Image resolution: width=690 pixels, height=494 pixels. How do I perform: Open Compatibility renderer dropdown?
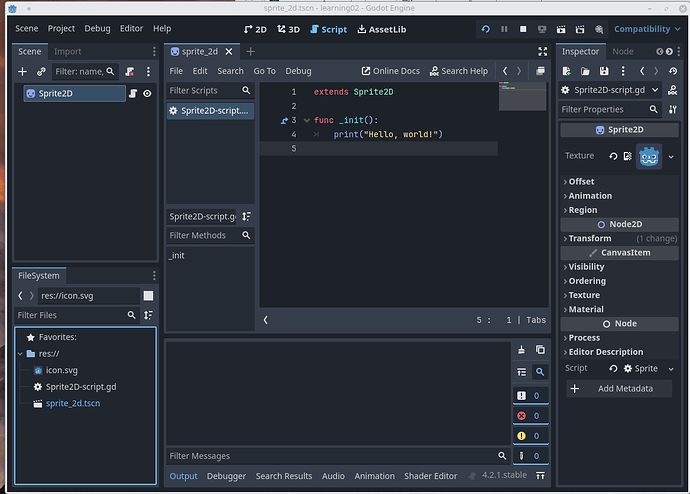[x=647, y=29]
